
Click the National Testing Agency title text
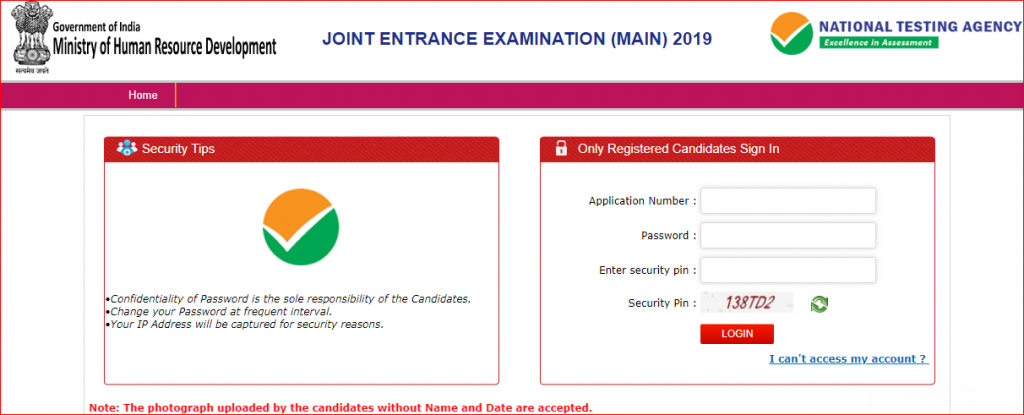pos(920,27)
